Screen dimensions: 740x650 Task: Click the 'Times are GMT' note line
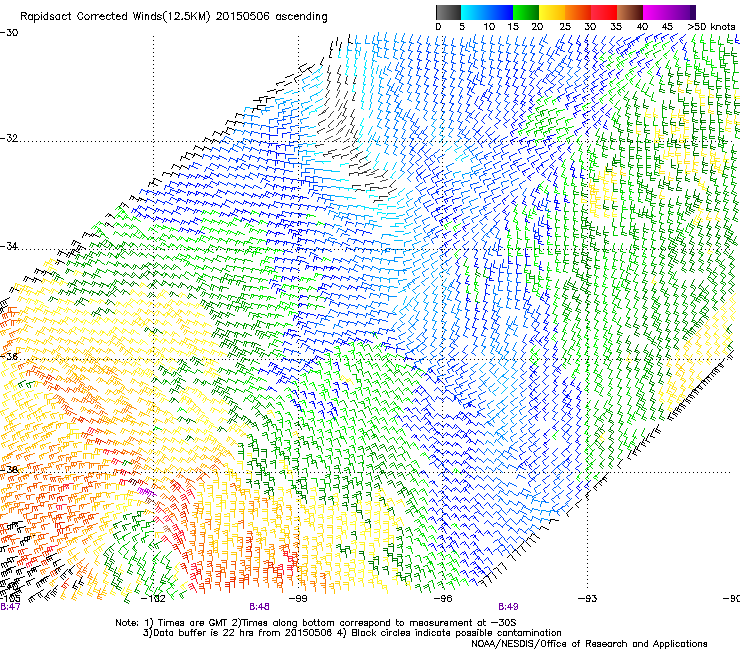pyautogui.click(x=316, y=623)
